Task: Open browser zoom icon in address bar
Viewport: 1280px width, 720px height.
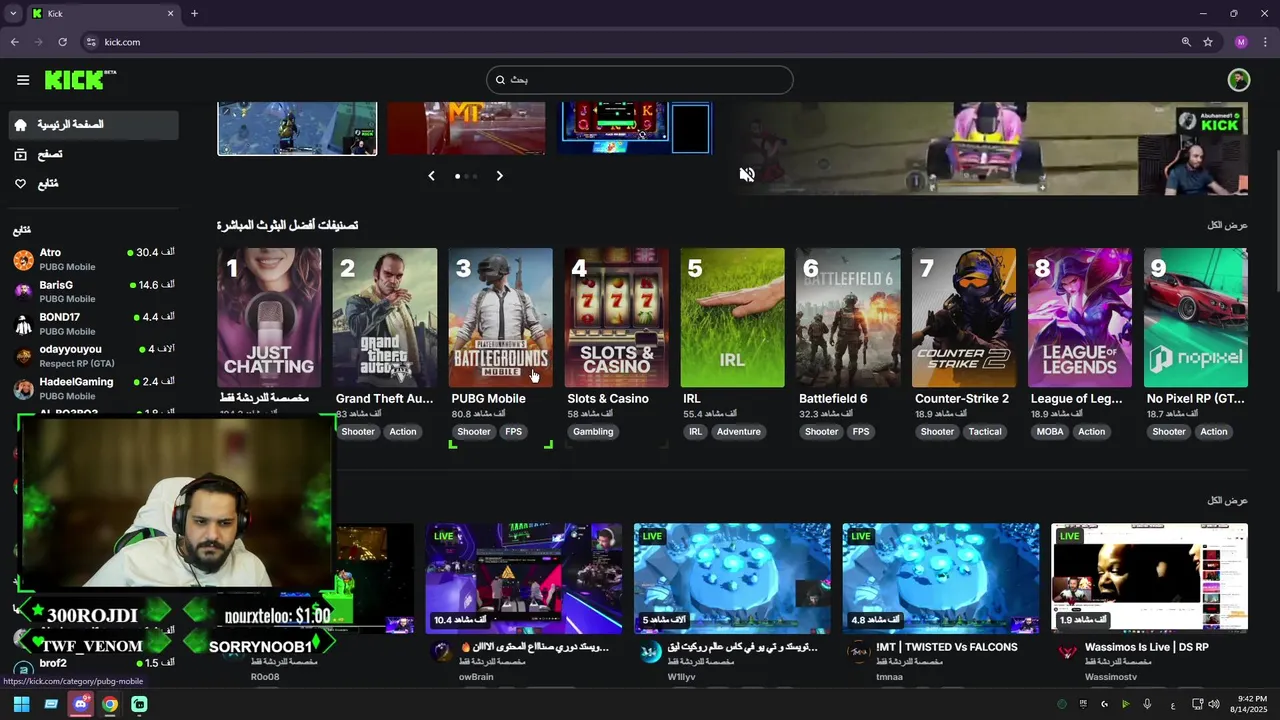Action: point(1186,42)
